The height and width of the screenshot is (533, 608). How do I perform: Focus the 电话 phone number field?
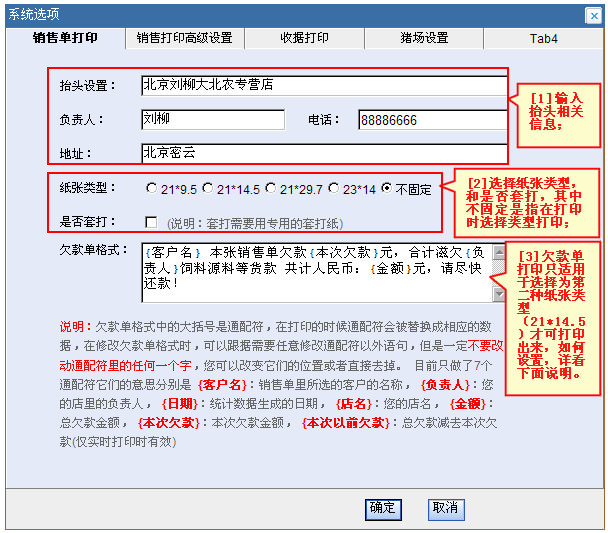[x=430, y=120]
